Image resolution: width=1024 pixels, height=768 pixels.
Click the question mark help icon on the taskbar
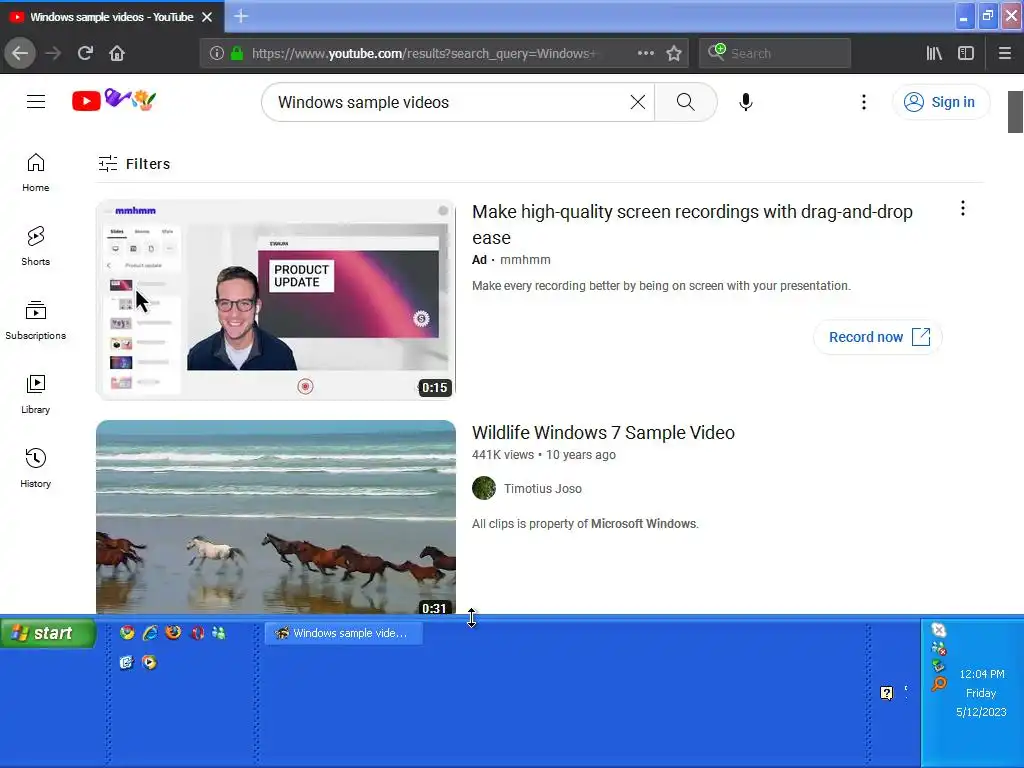click(886, 693)
